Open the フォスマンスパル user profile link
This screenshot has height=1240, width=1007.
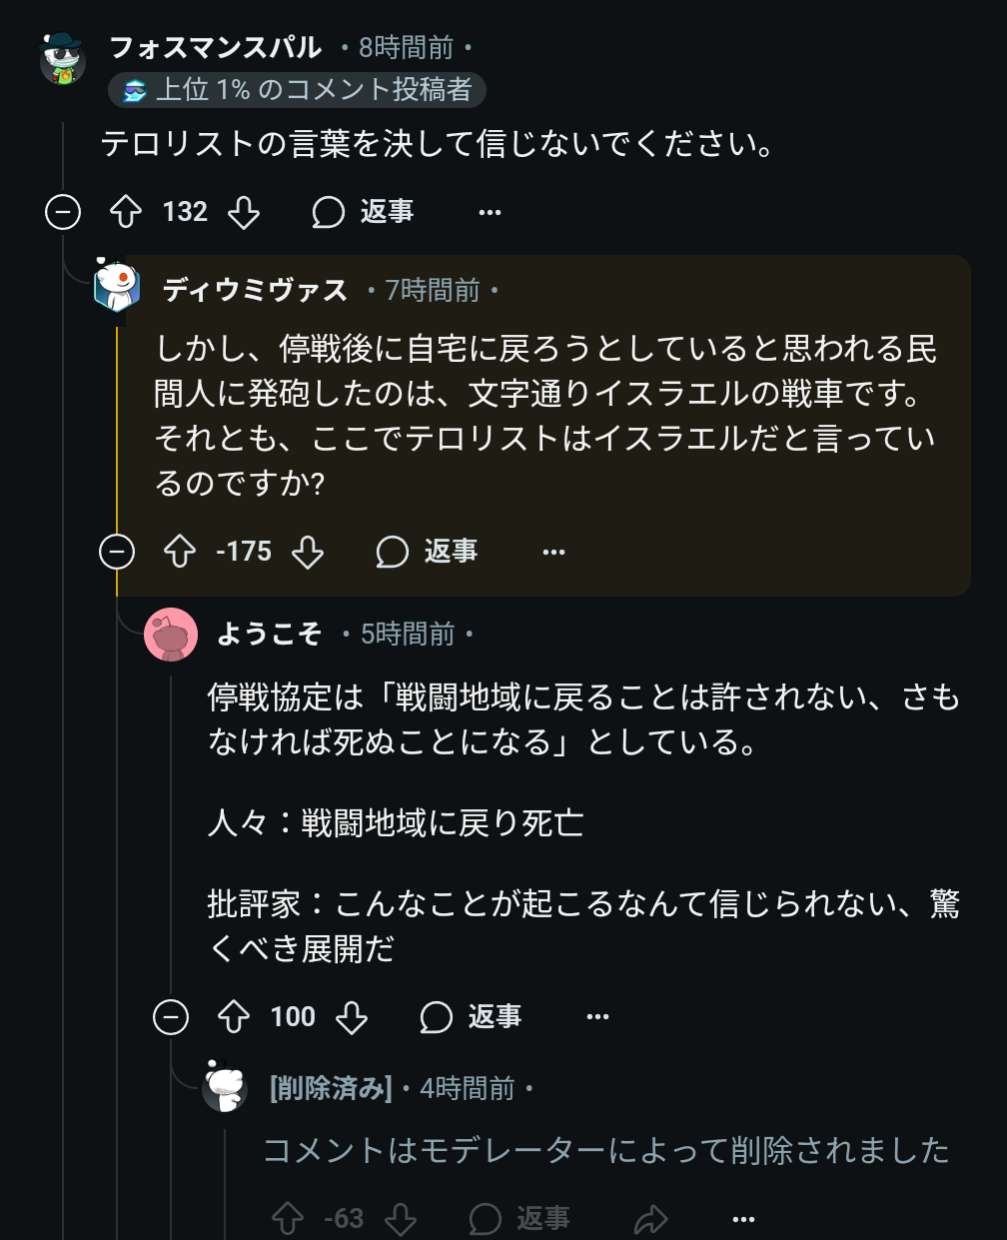[215, 47]
